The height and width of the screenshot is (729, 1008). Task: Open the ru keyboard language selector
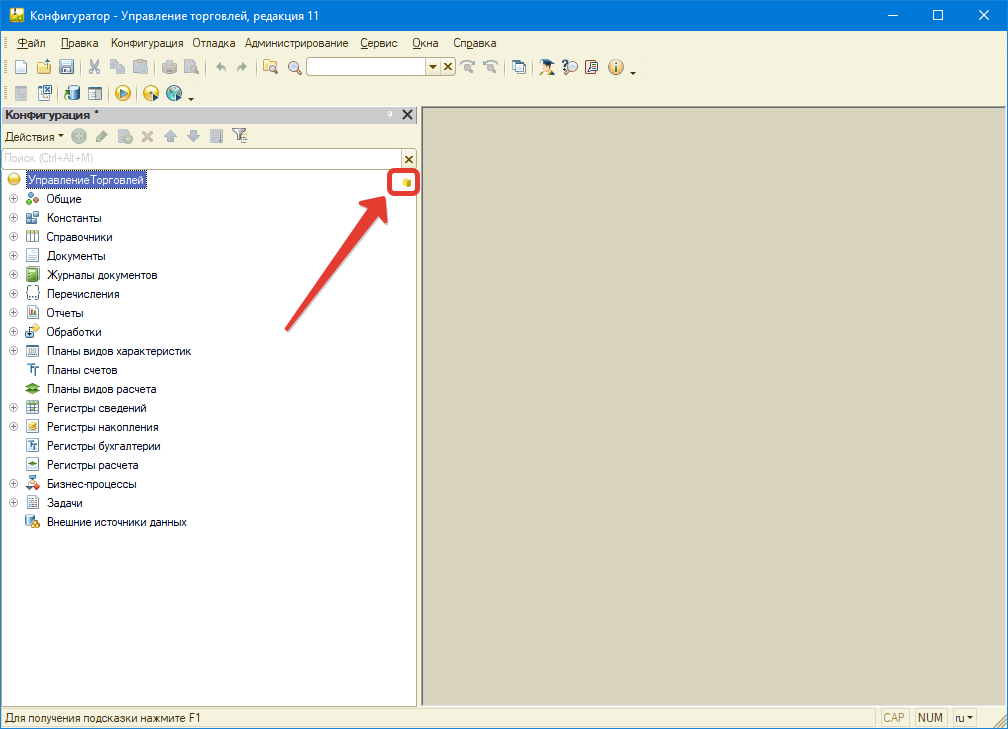pos(964,717)
